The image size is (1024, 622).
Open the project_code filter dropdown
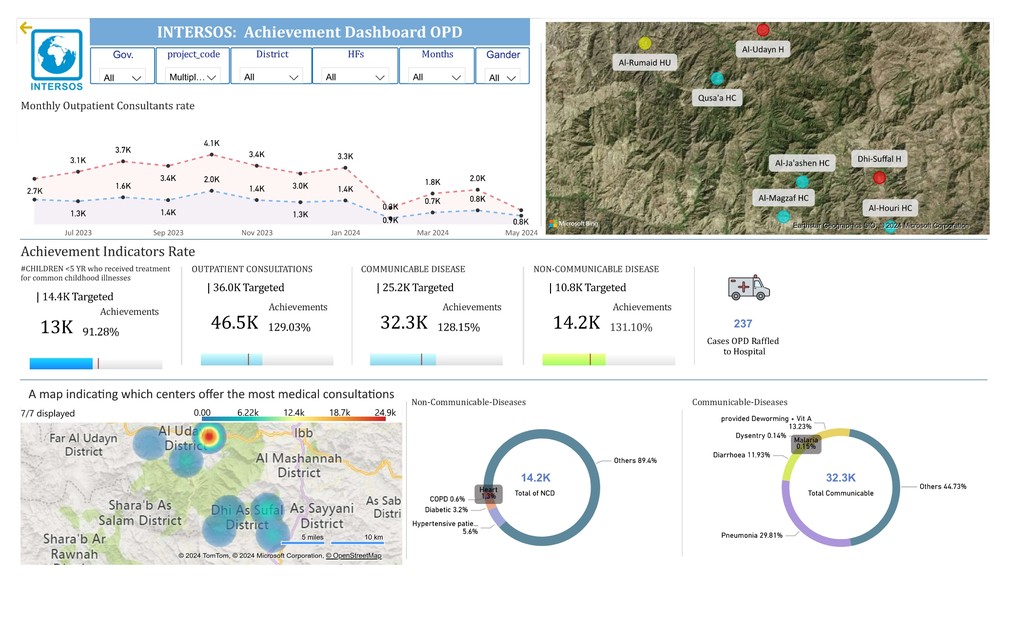[x=192, y=77]
